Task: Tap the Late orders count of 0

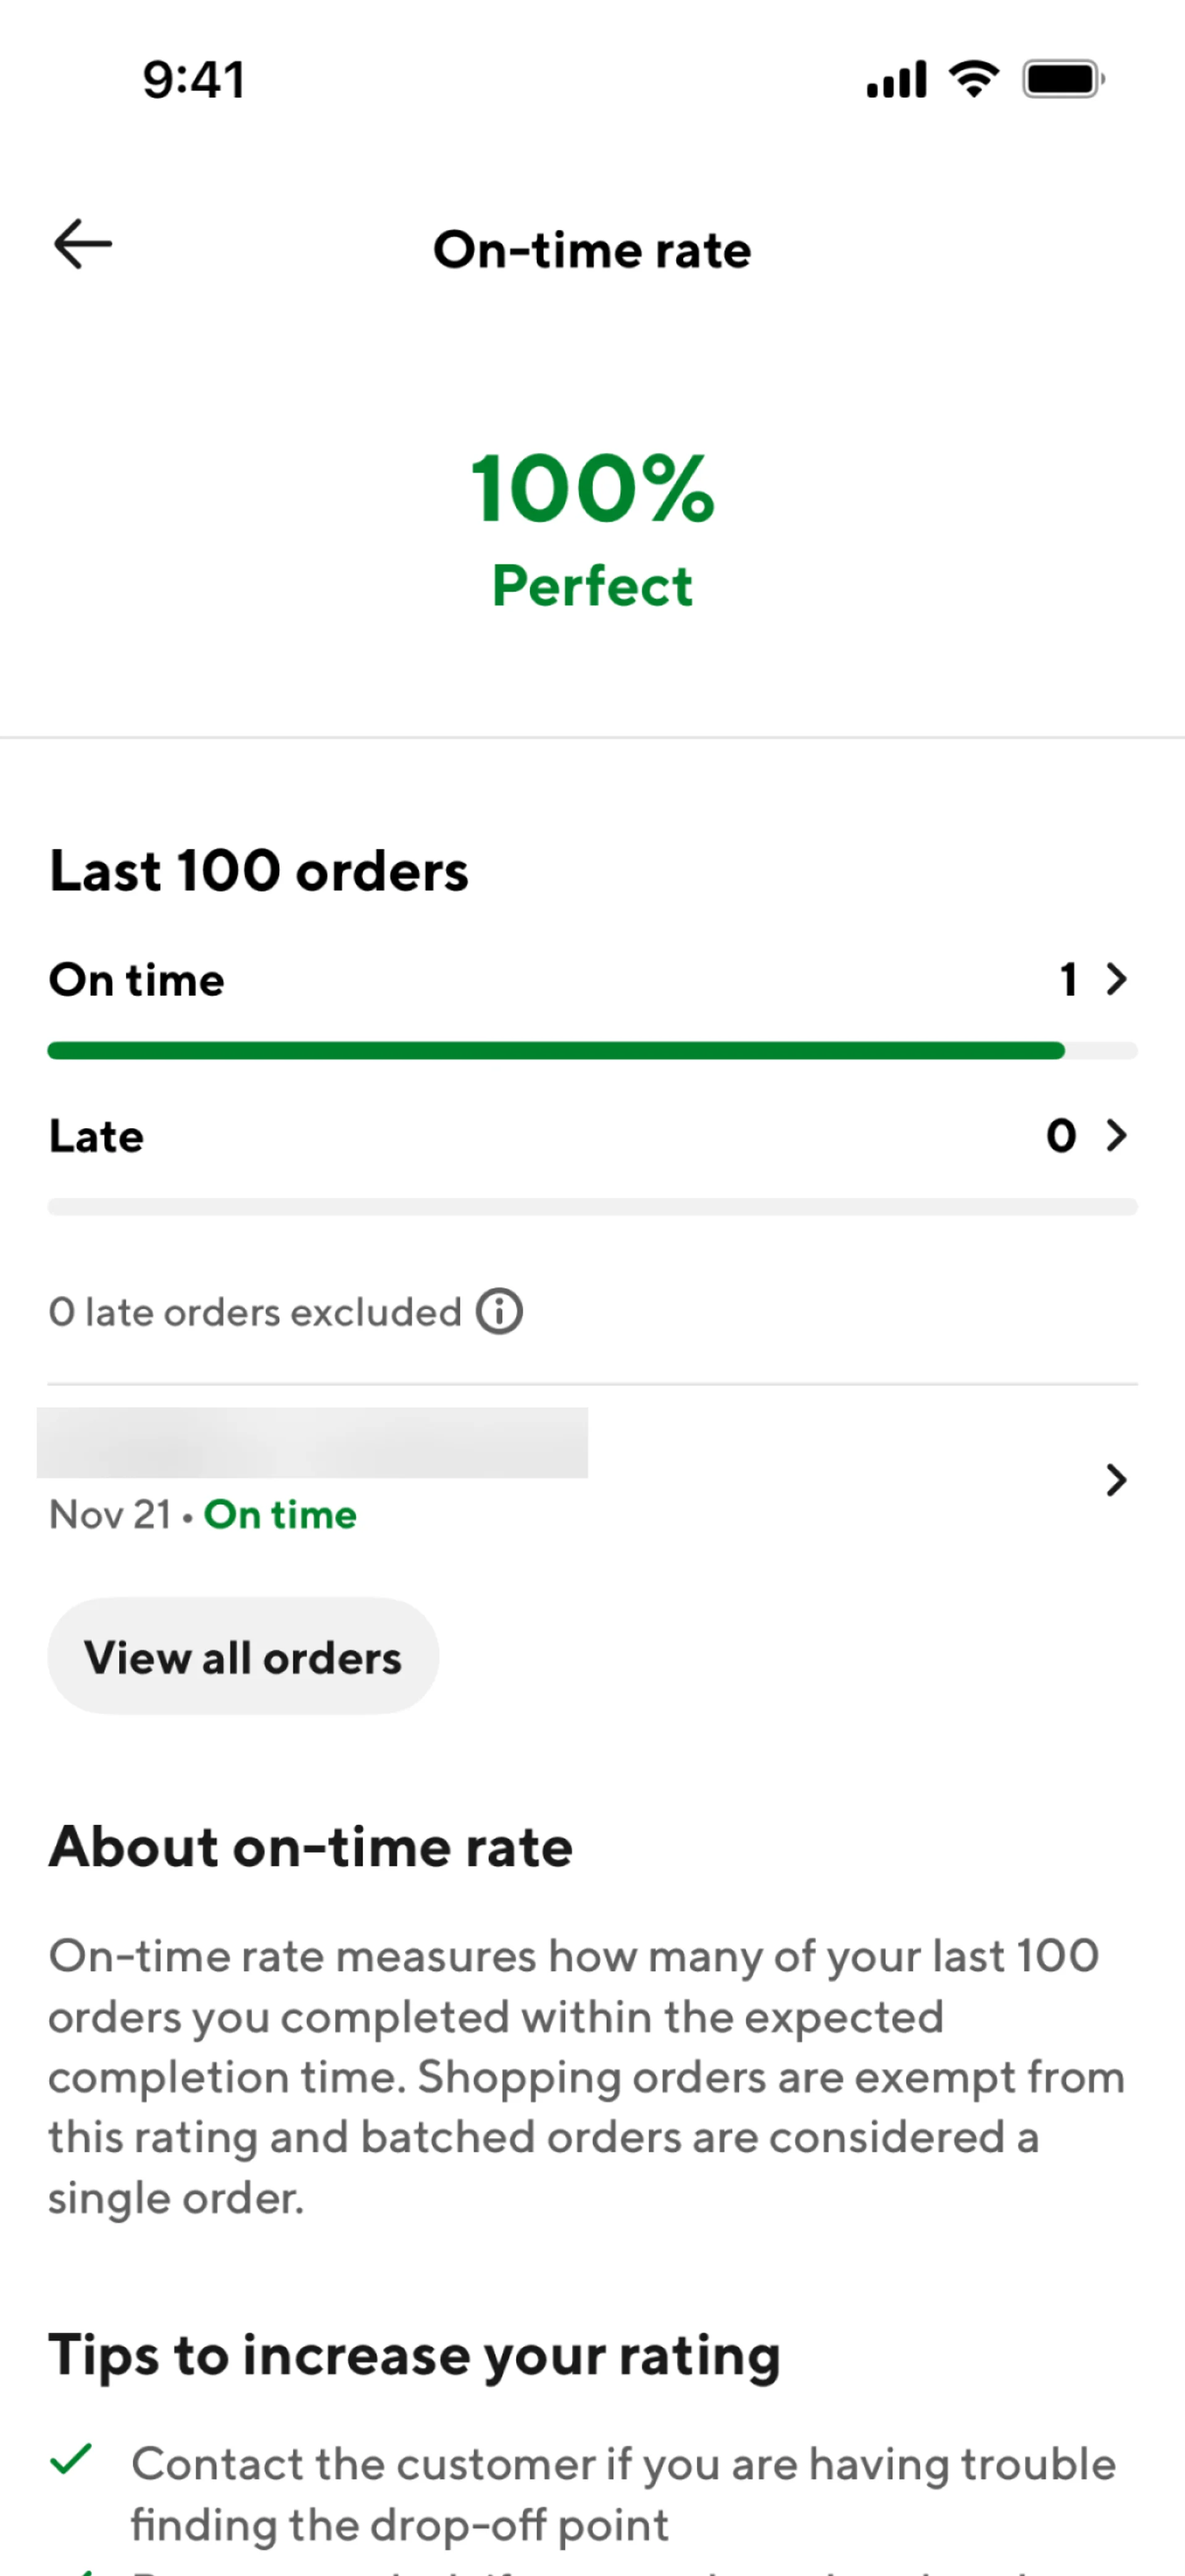Action: [1061, 1135]
